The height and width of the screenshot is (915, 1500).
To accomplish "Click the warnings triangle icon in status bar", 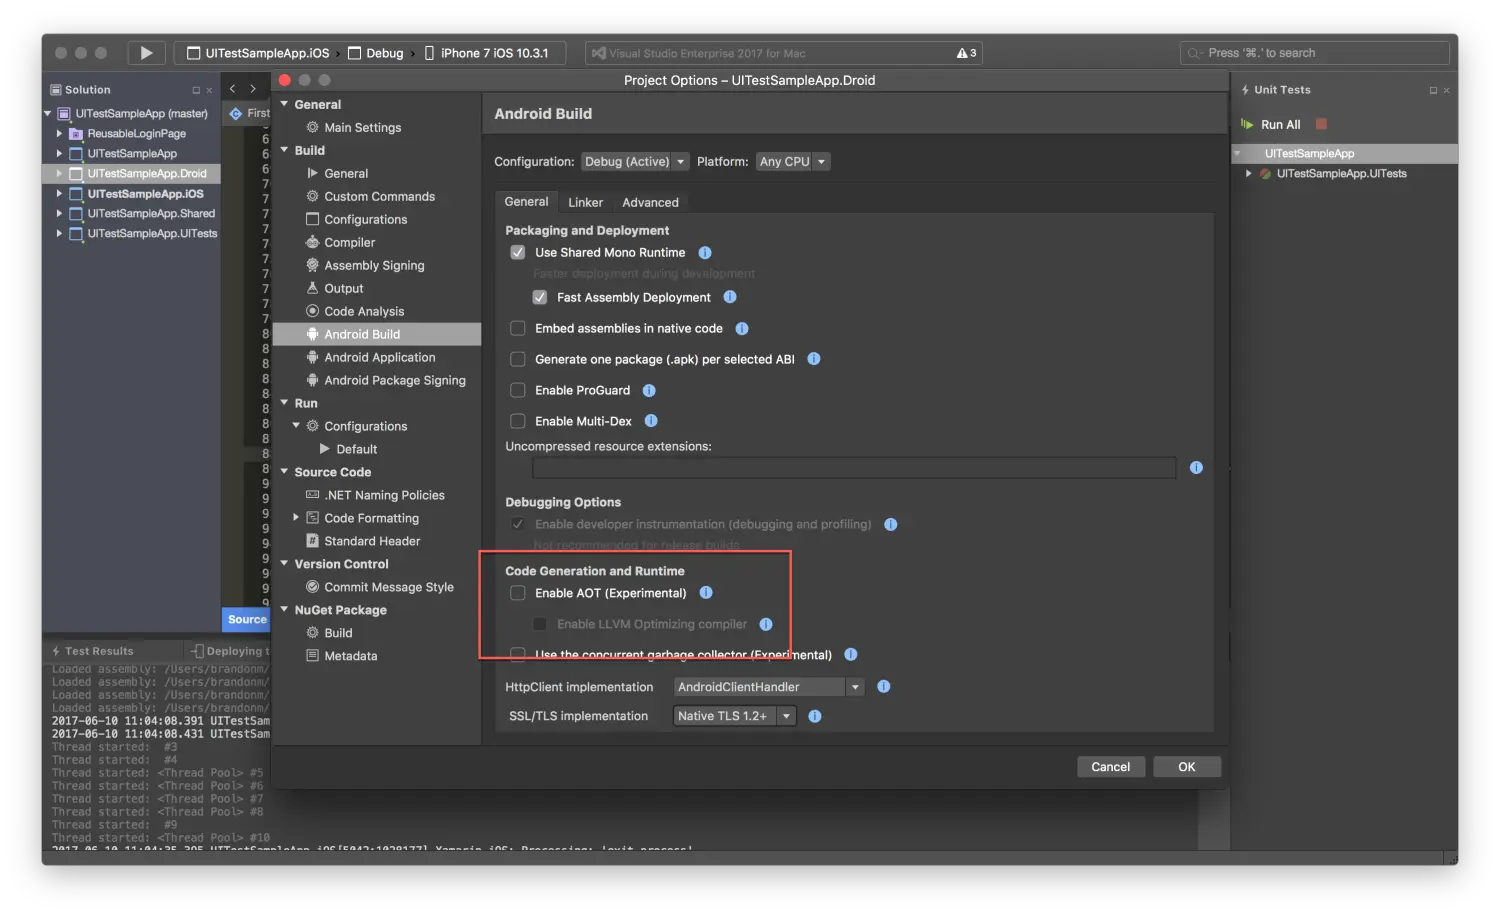I will tap(962, 53).
